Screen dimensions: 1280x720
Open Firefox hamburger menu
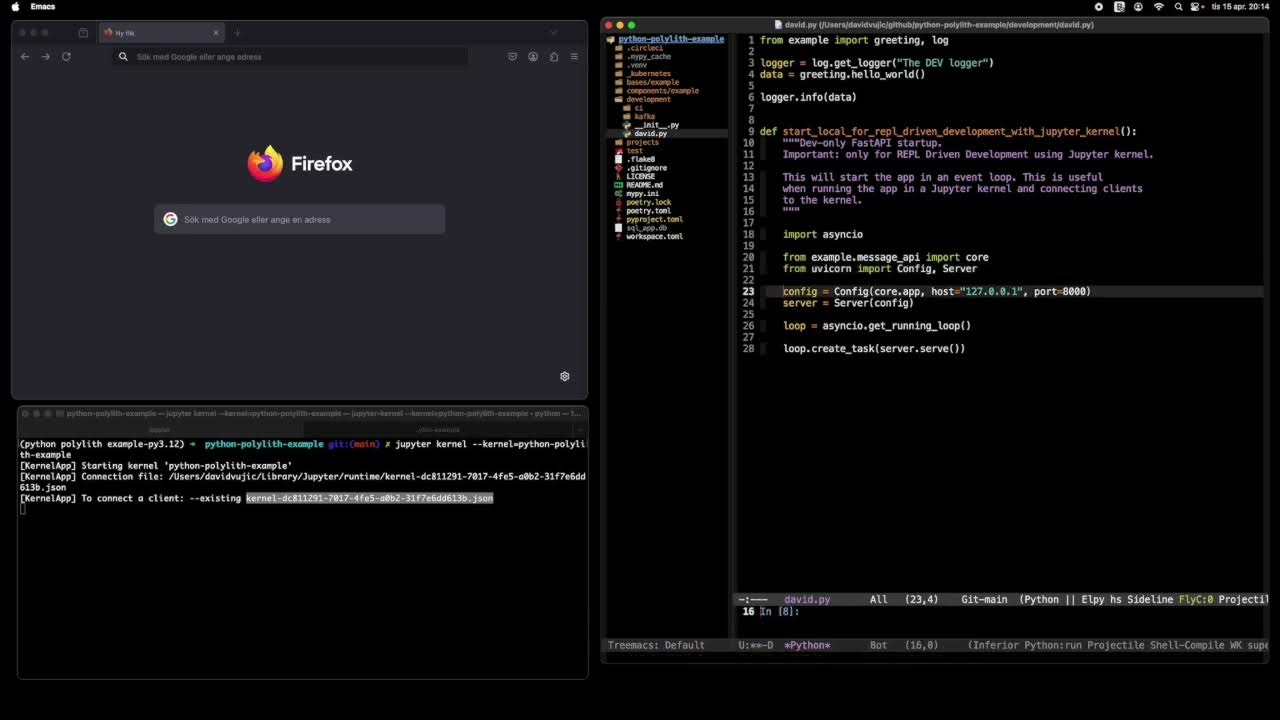574,57
